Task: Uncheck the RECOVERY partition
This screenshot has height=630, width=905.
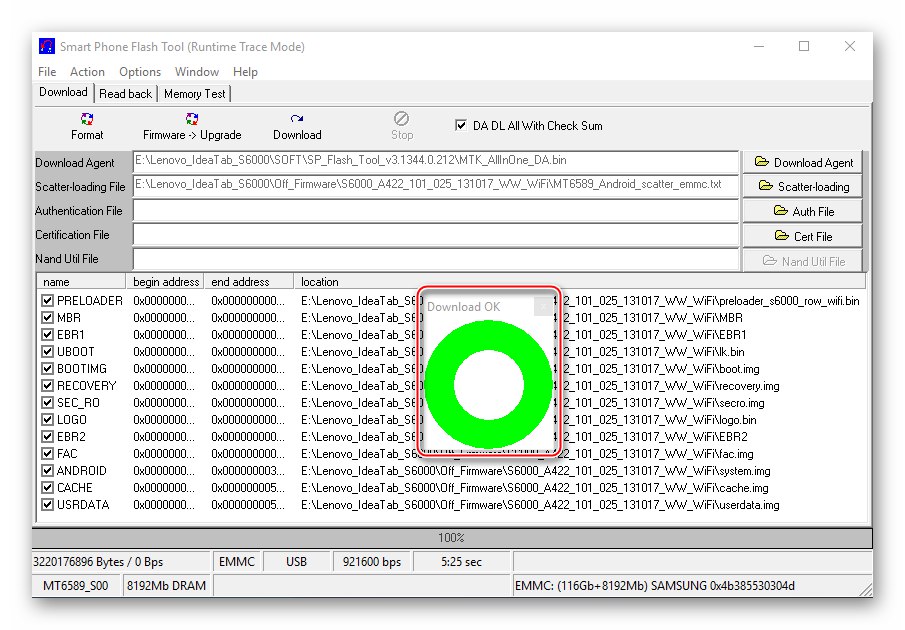Action: click(48, 385)
